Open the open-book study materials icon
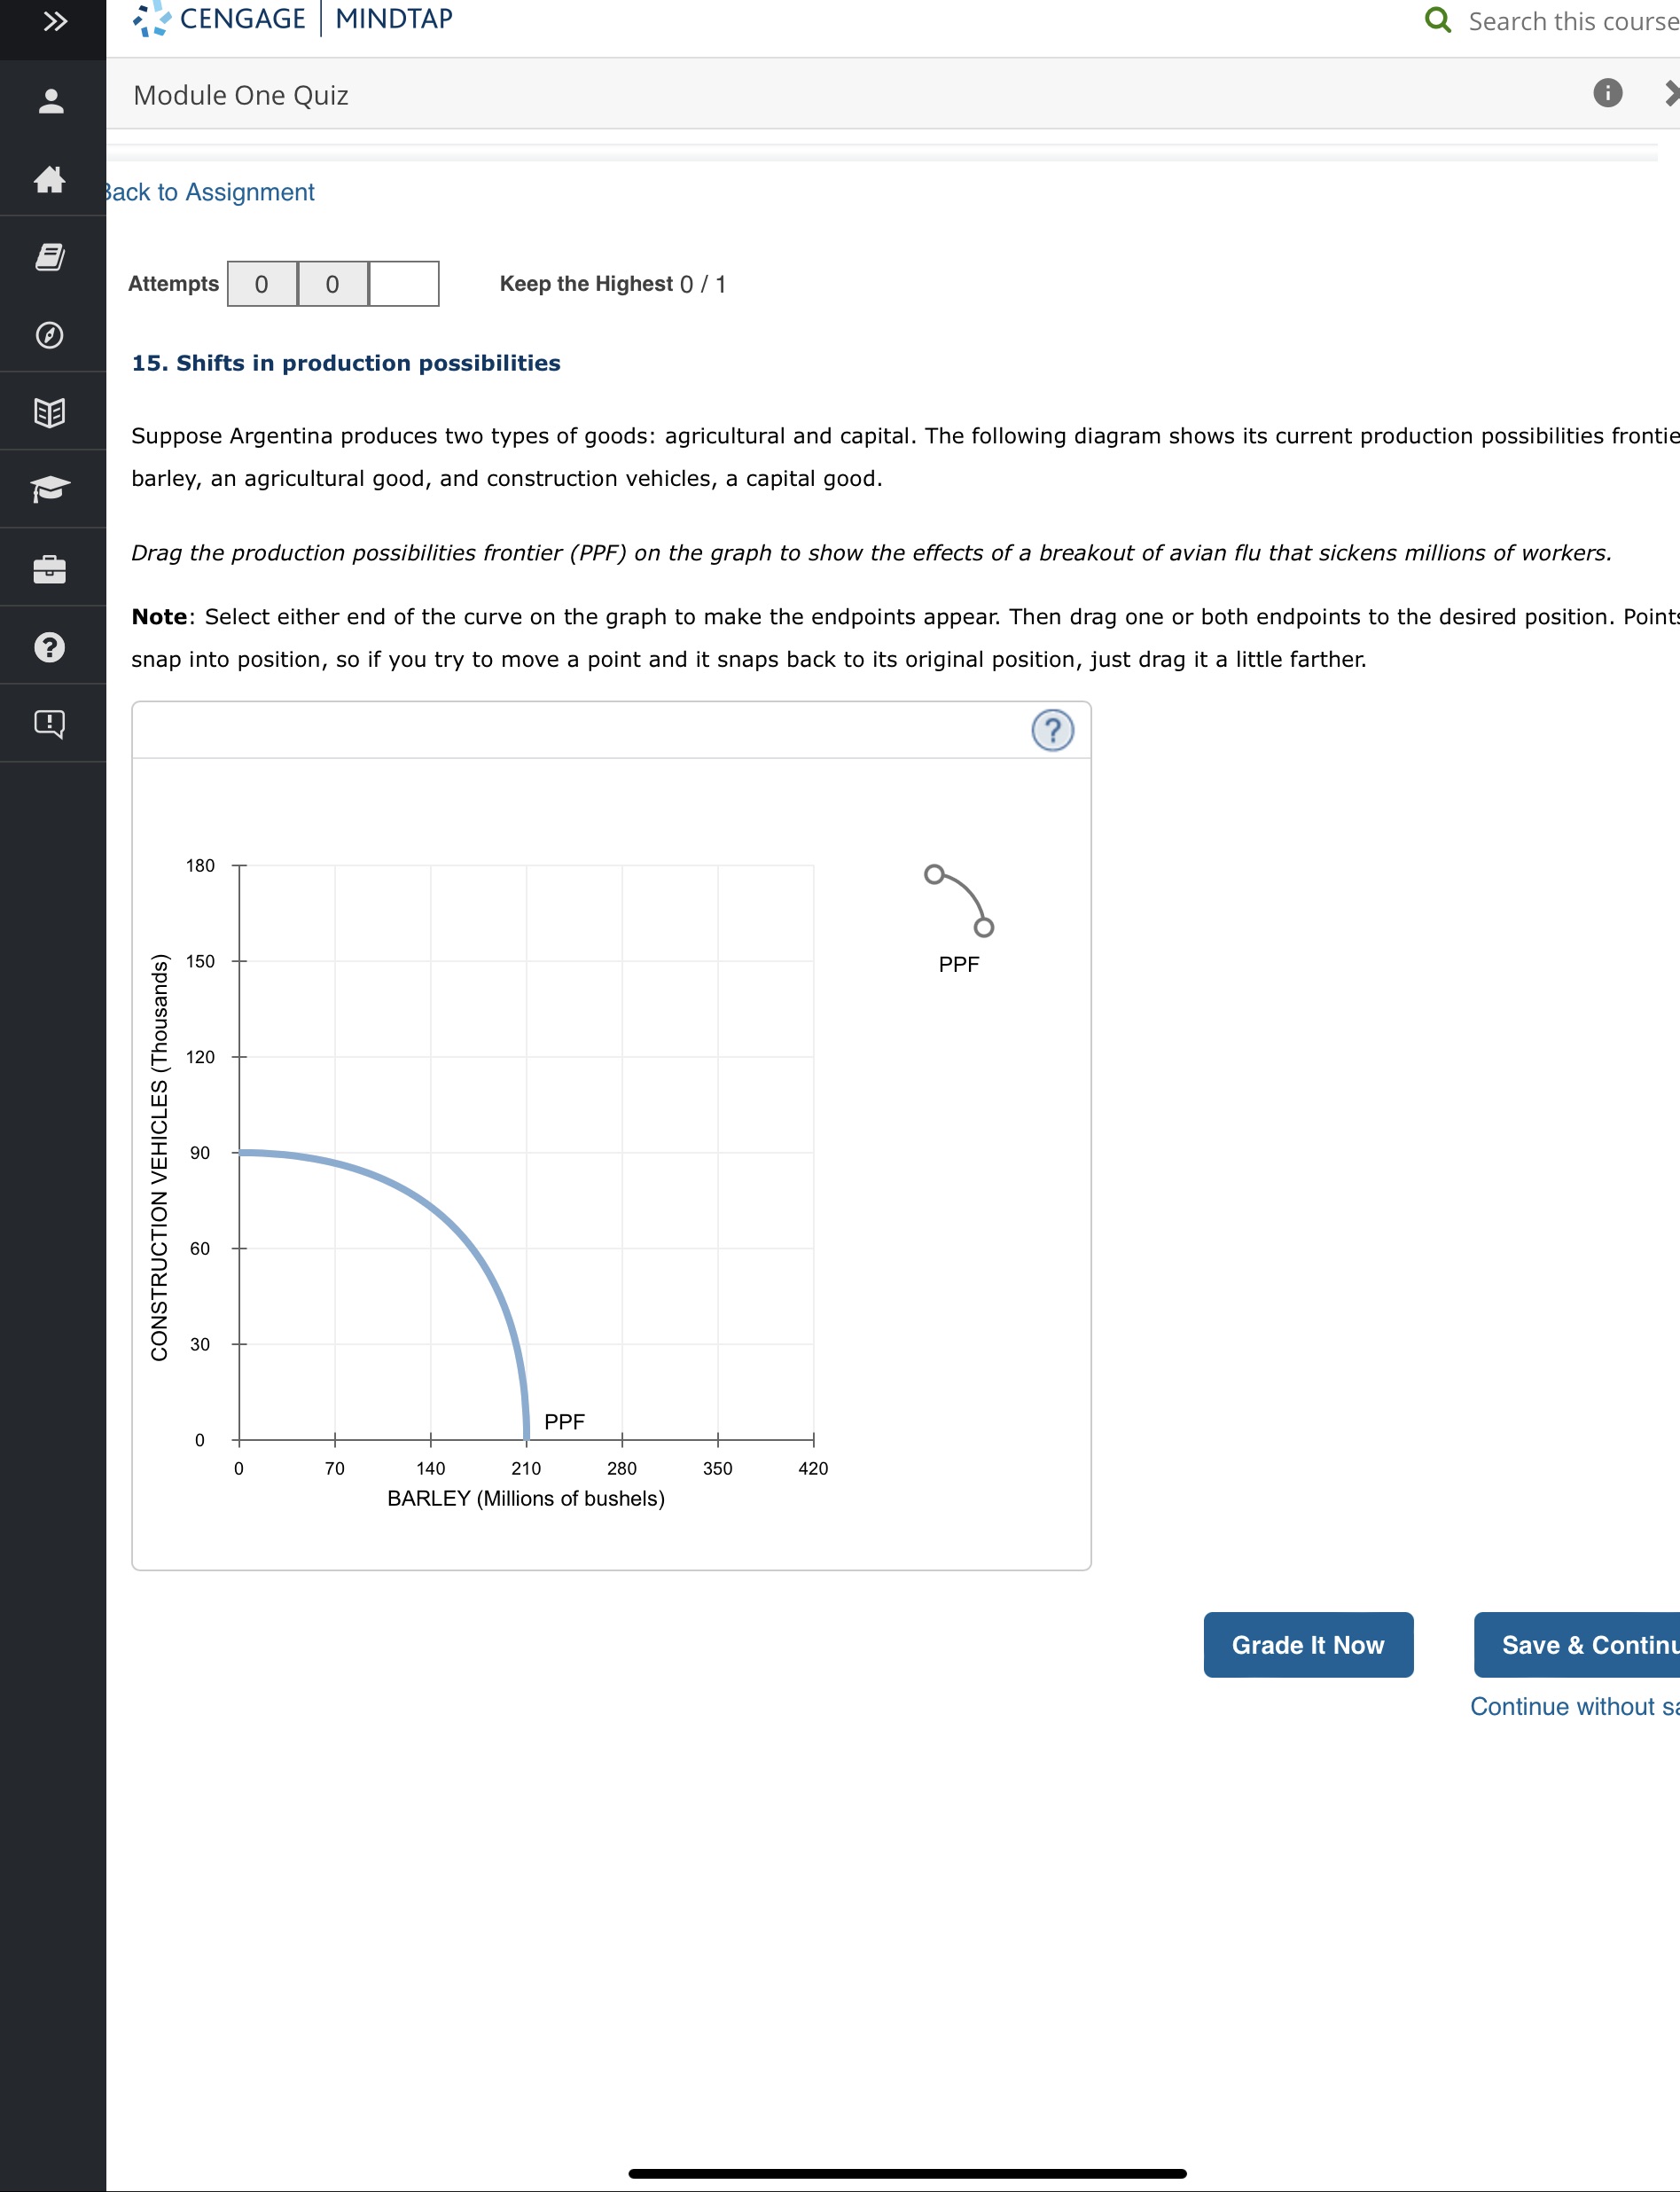Image resolution: width=1680 pixels, height=2192 pixels. (51, 411)
